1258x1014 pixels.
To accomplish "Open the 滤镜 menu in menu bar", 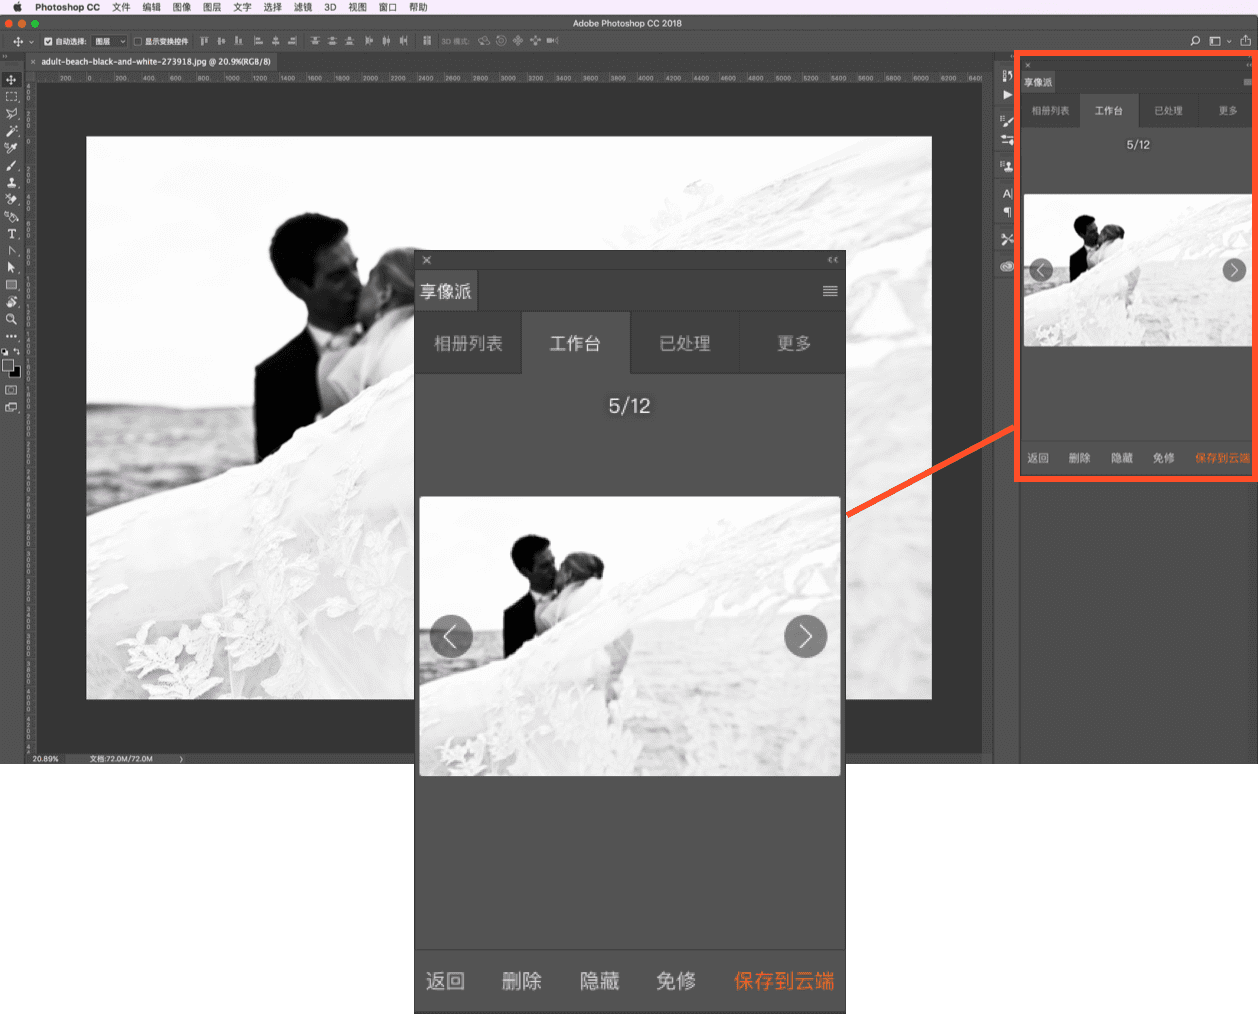I will coord(302,7).
